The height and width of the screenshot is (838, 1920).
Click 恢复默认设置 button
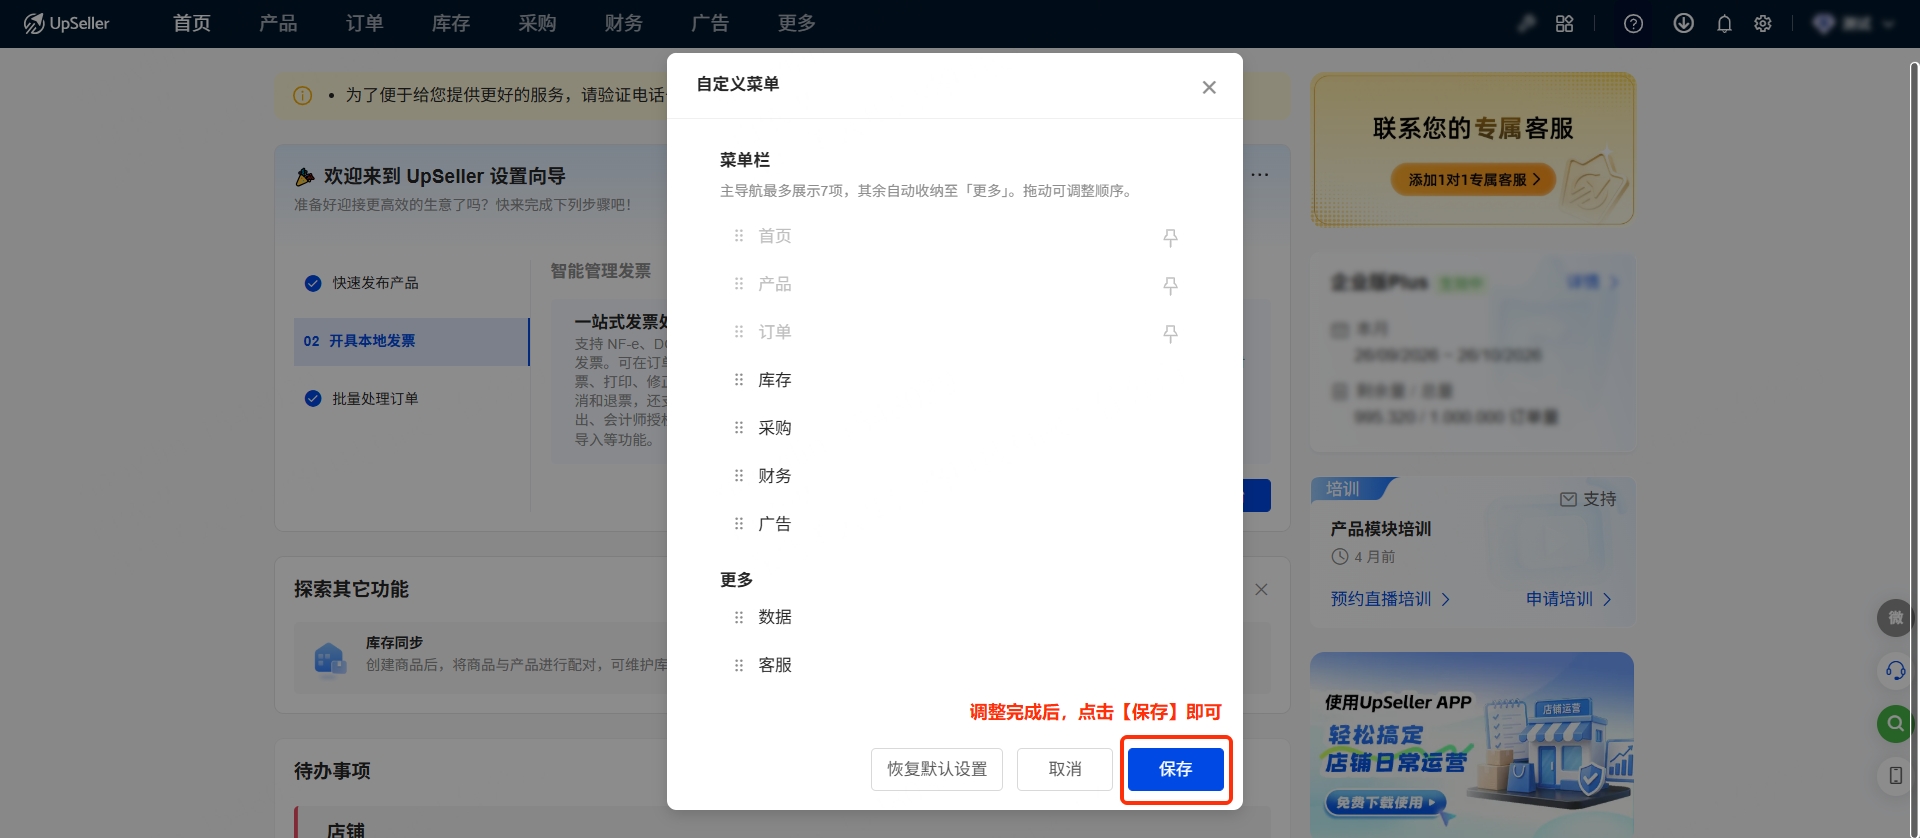pos(937,769)
